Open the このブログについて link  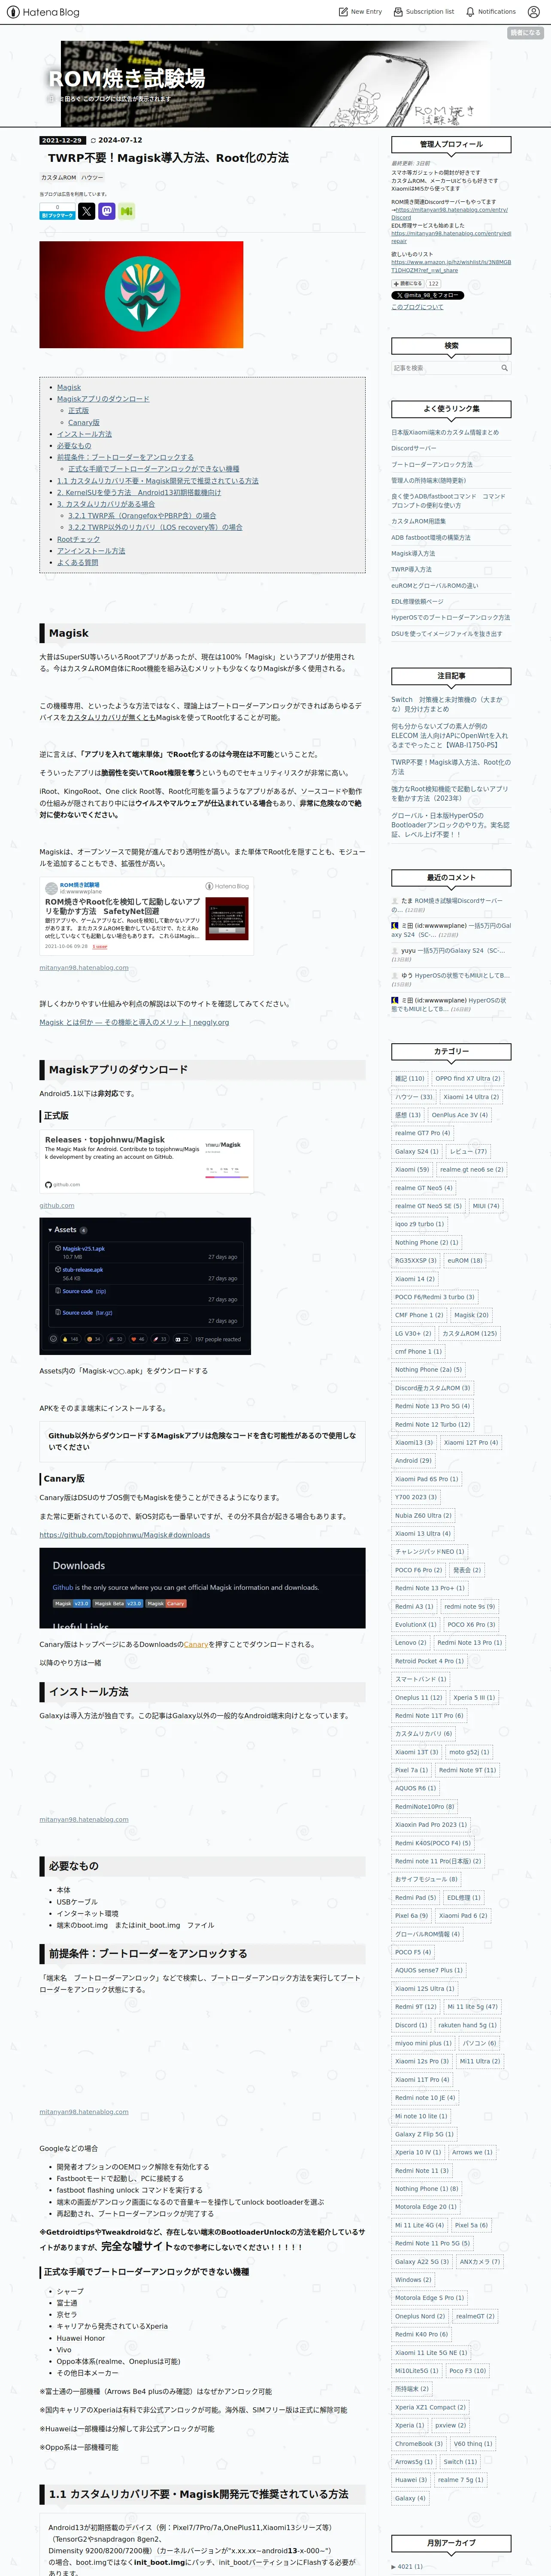[x=417, y=307]
